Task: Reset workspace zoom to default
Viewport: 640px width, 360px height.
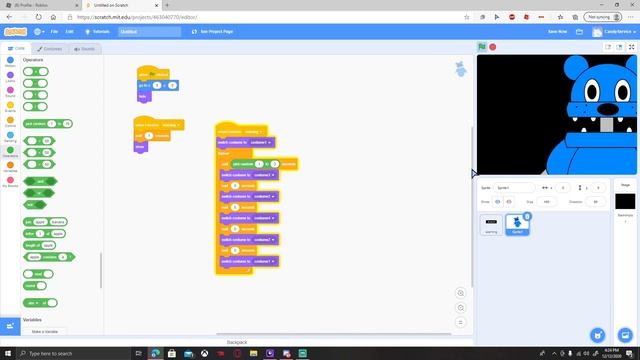Action: coord(460,322)
